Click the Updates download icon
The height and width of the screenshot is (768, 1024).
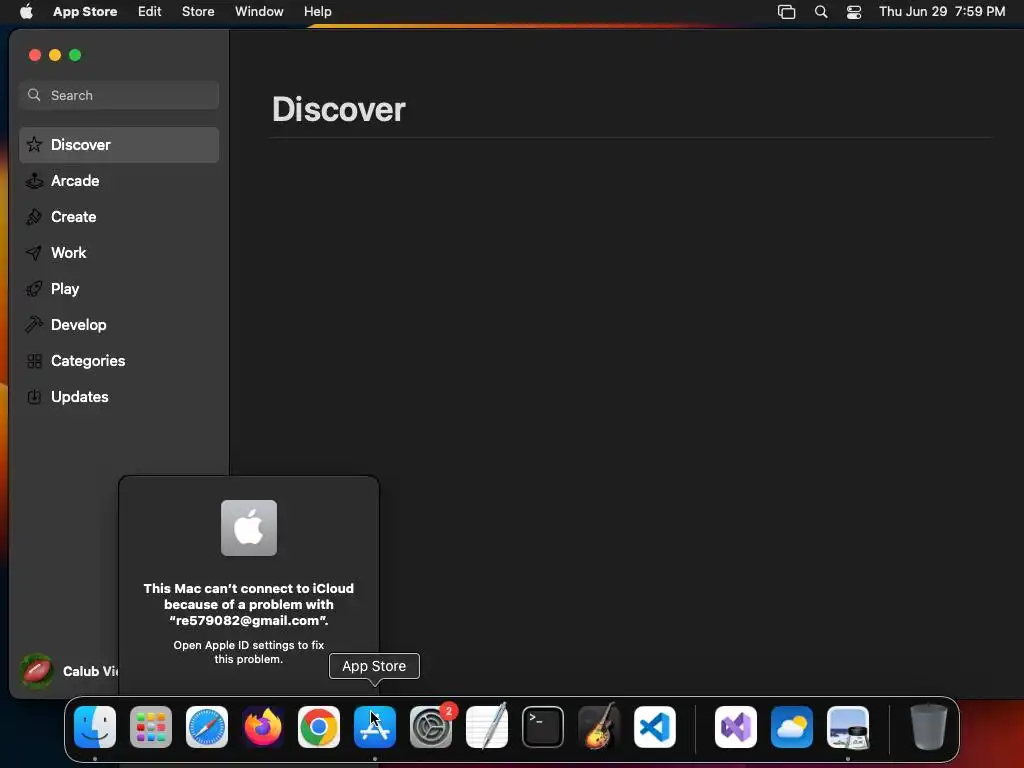[34, 396]
